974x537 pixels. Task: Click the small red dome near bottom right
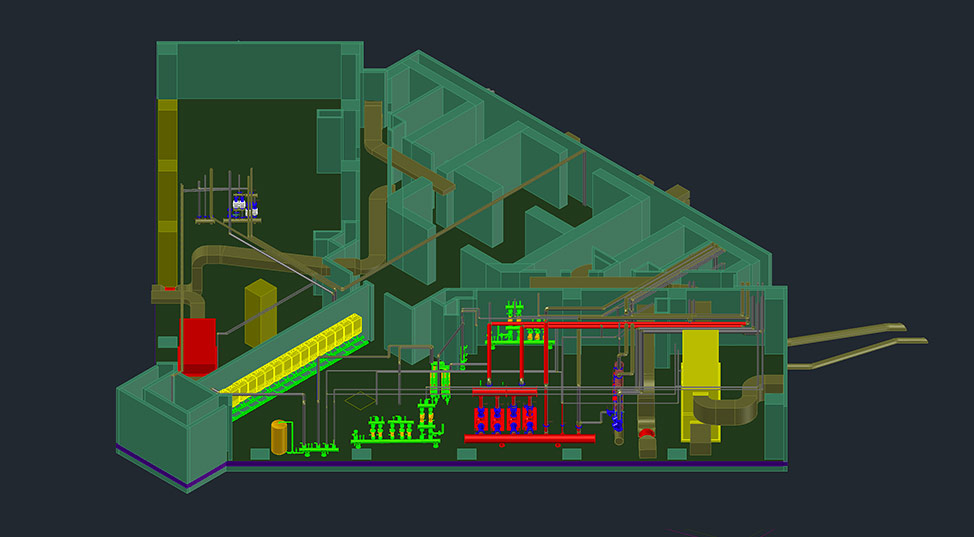pos(646,436)
